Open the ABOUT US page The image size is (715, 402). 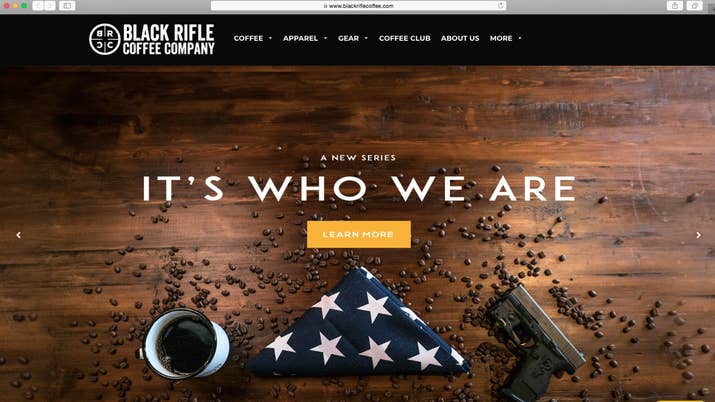coord(460,38)
